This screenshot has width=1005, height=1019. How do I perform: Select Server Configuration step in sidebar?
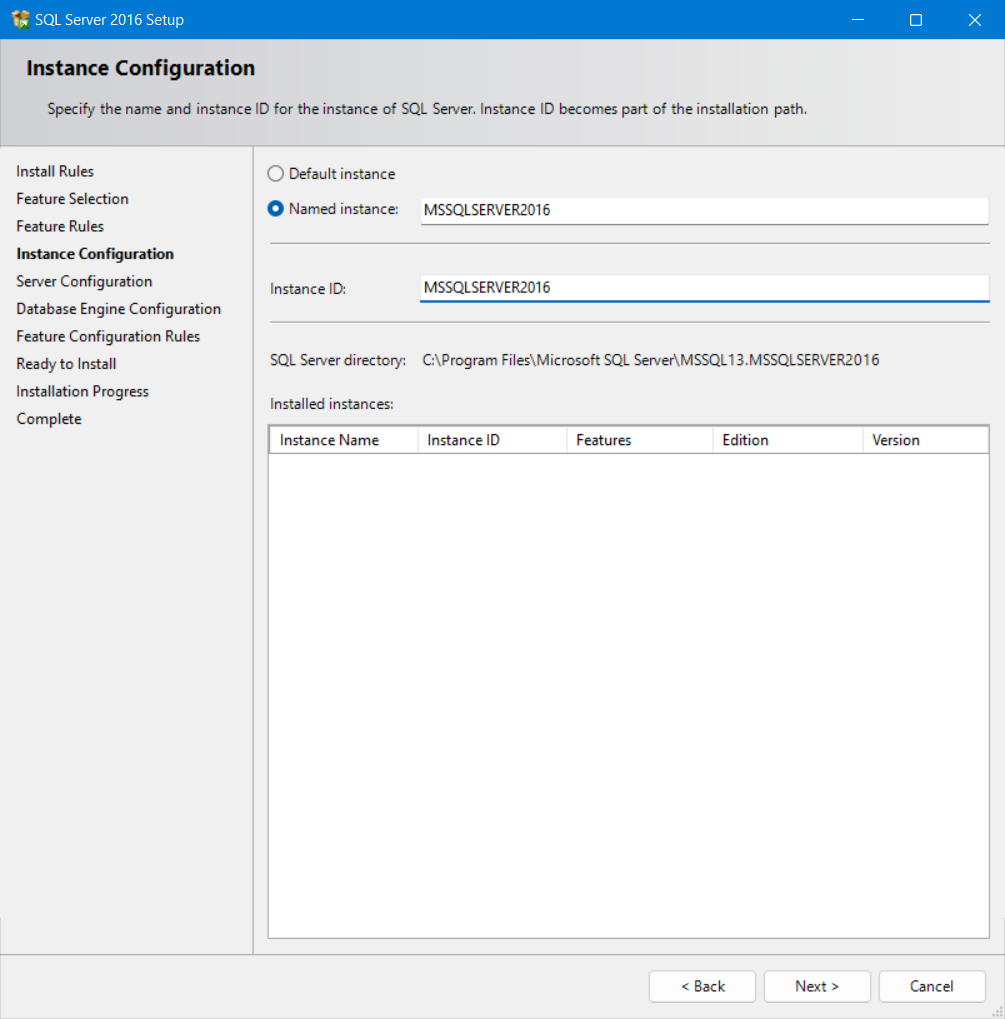[85, 281]
